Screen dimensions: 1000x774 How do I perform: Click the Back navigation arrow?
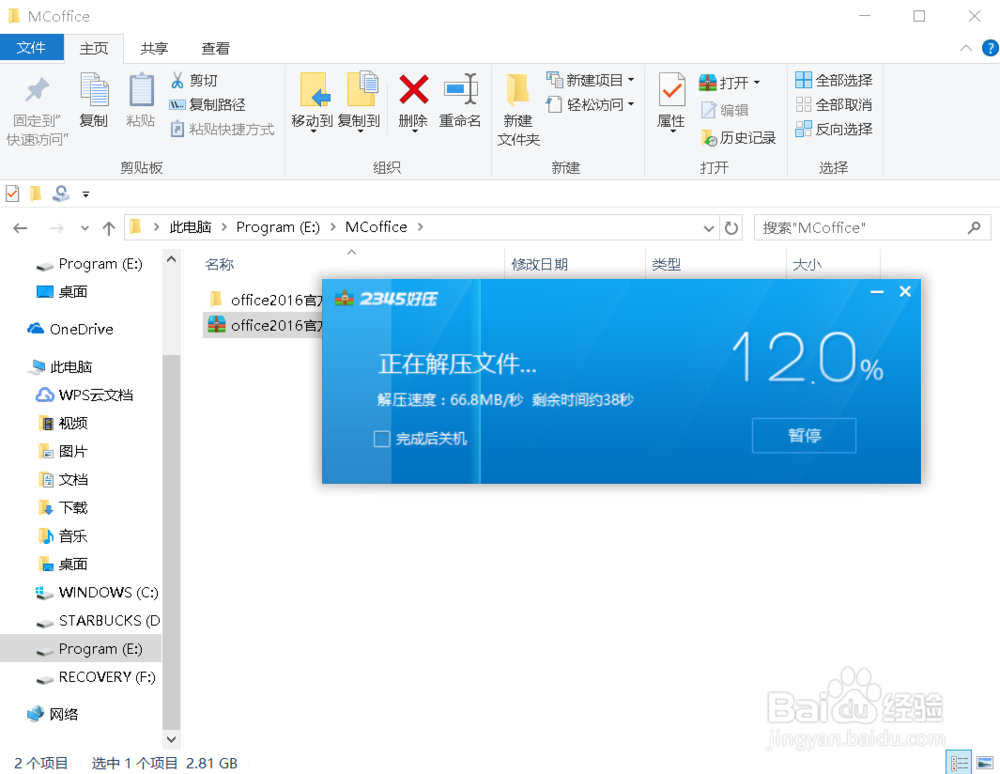20,228
